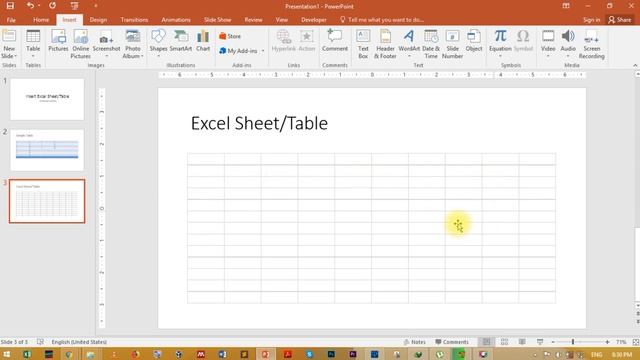The height and width of the screenshot is (360, 640).
Task: Insert an Equation
Action: click(x=500, y=44)
